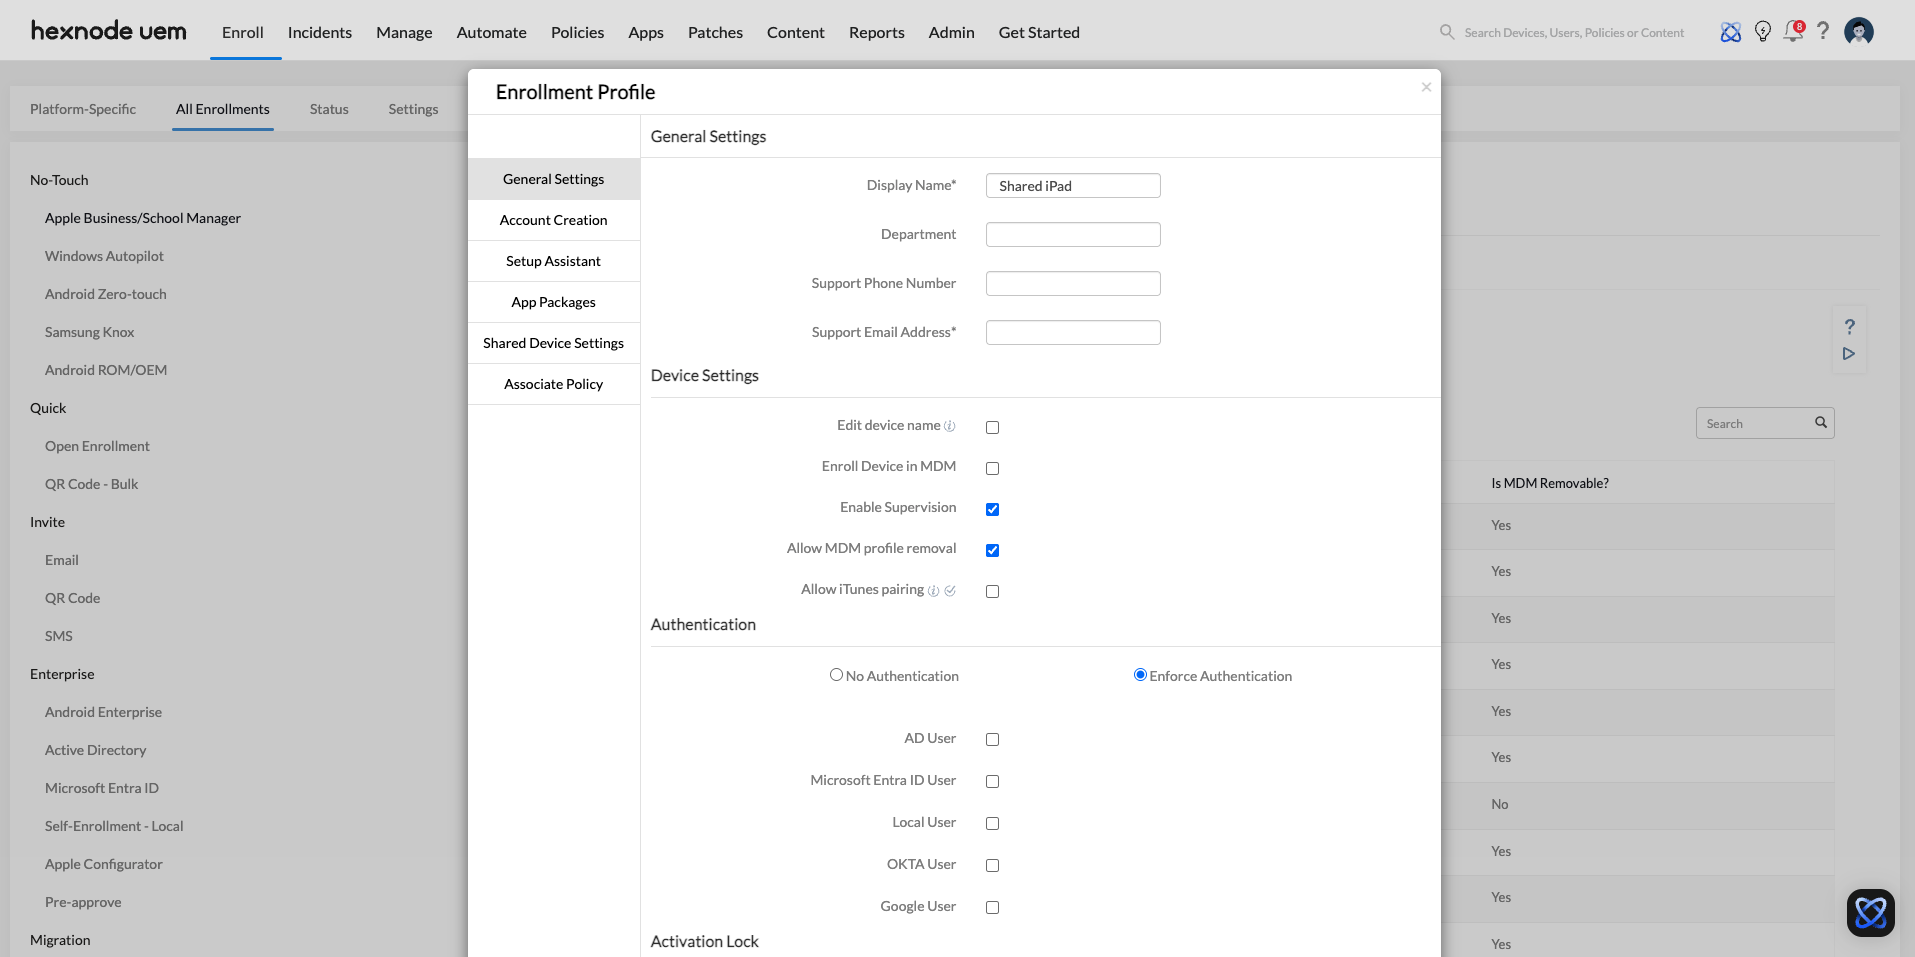Click the Support Email Address input field
This screenshot has width=1915, height=957.
(x=1072, y=332)
